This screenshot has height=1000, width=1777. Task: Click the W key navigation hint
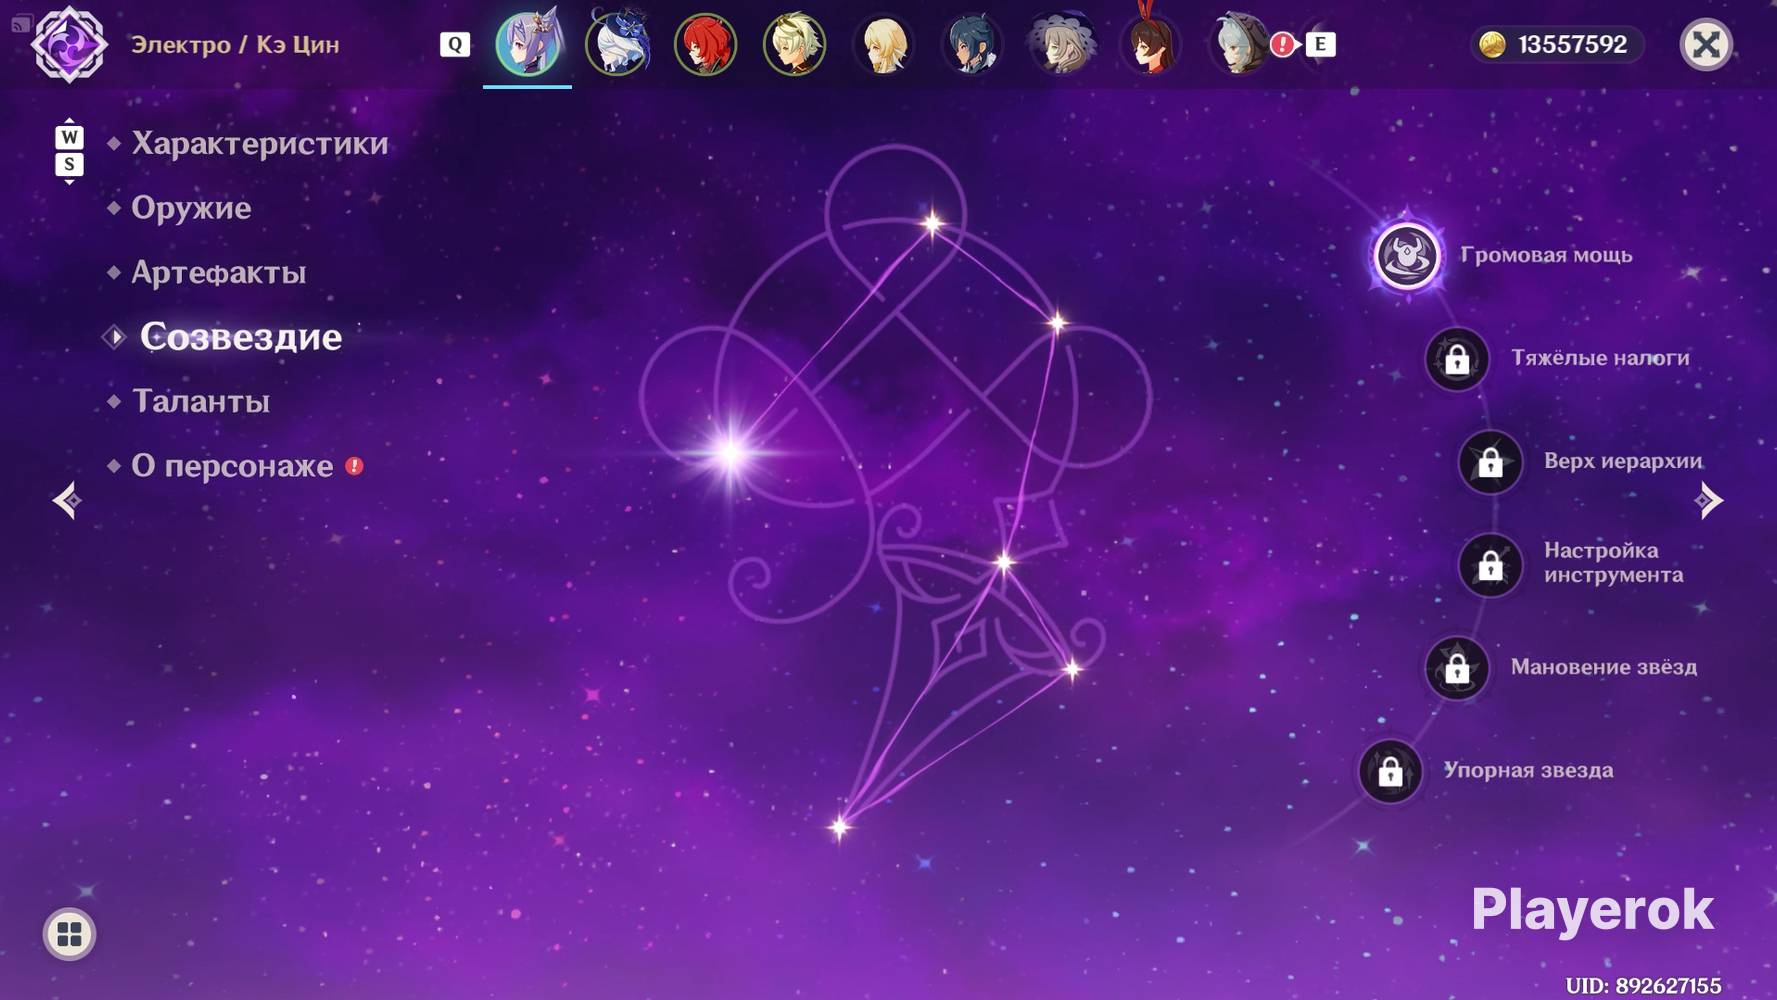coord(69,136)
